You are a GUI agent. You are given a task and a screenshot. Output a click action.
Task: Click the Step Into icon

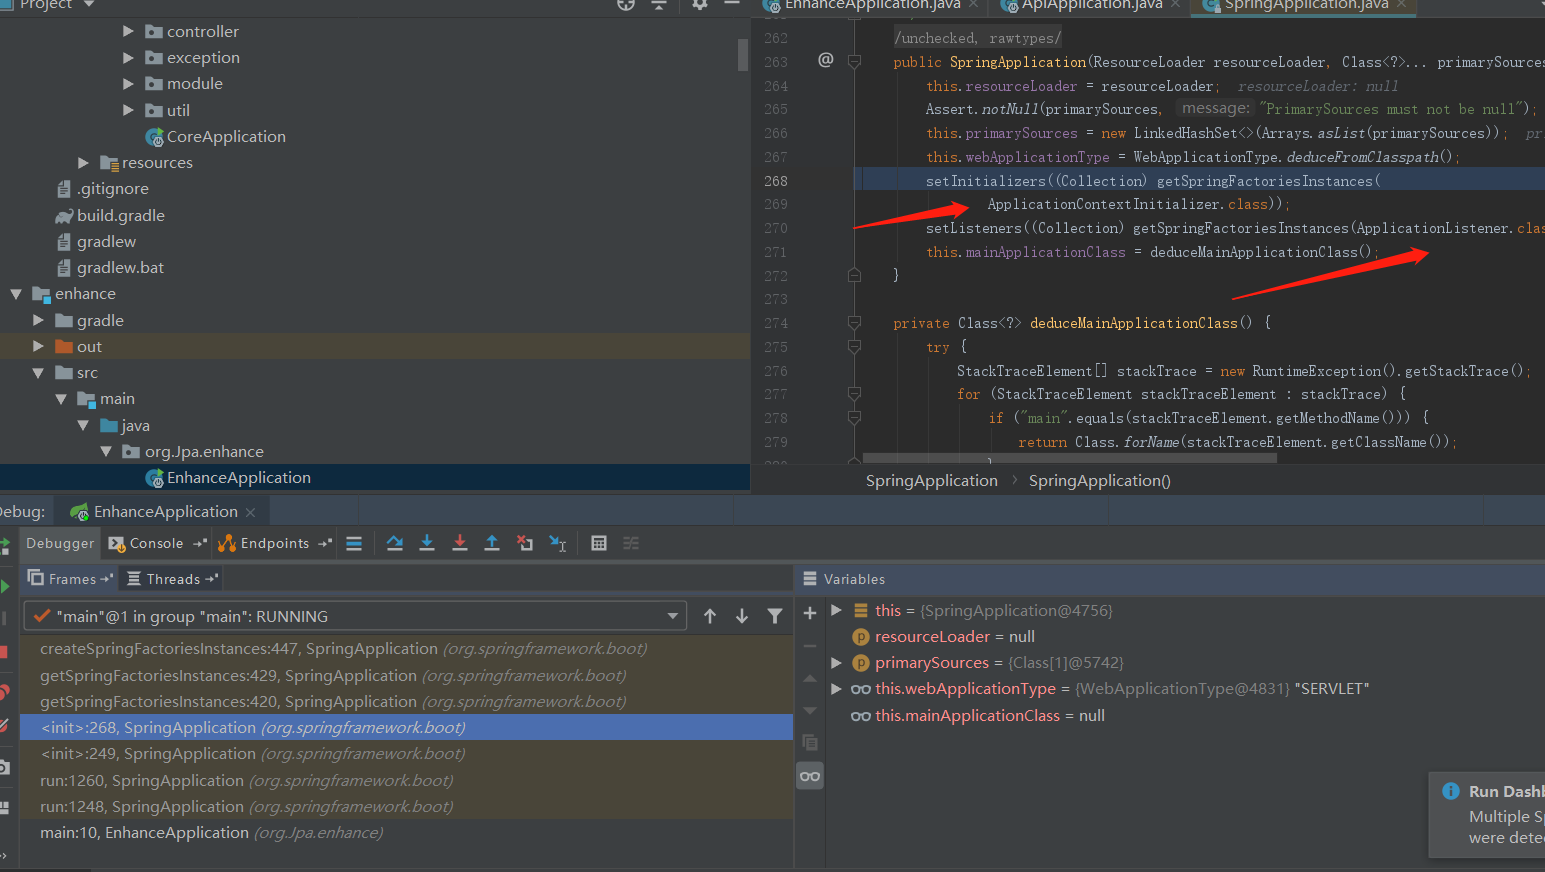tap(427, 543)
